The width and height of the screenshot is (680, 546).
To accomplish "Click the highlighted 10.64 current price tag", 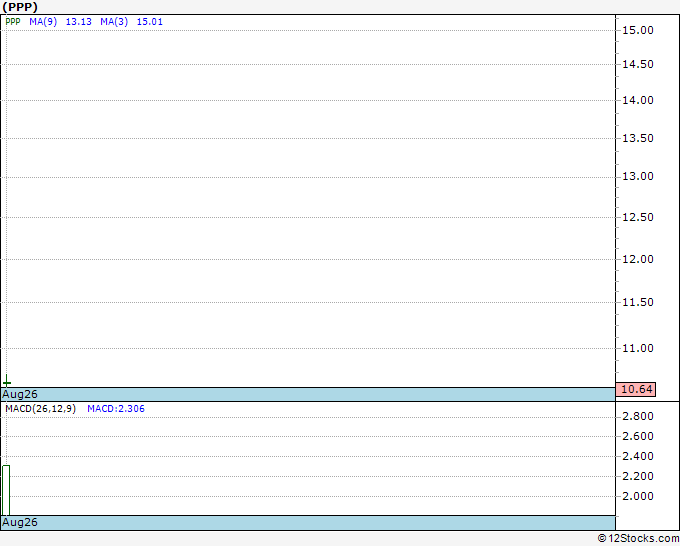I will (636, 389).
